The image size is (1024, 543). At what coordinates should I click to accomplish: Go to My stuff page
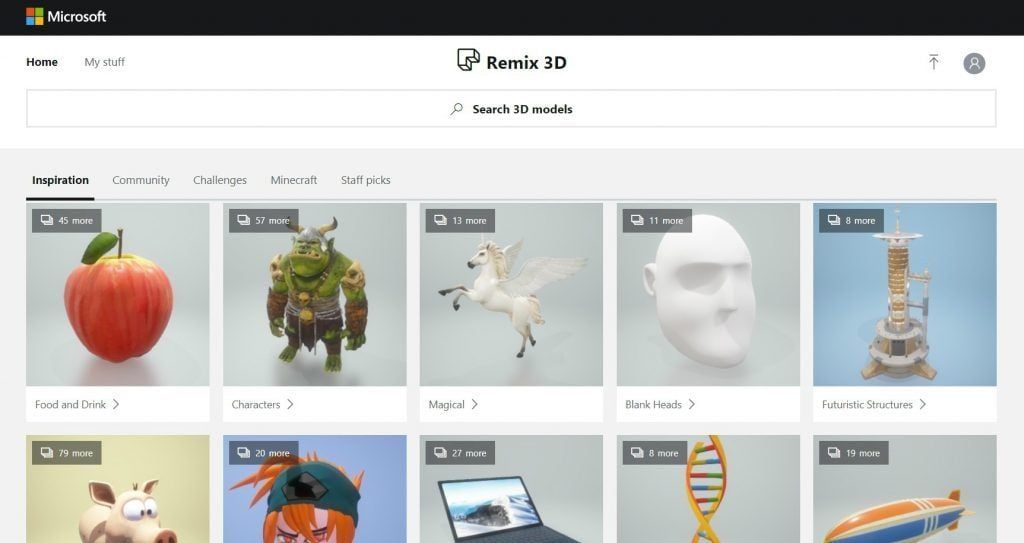[104, 62]
